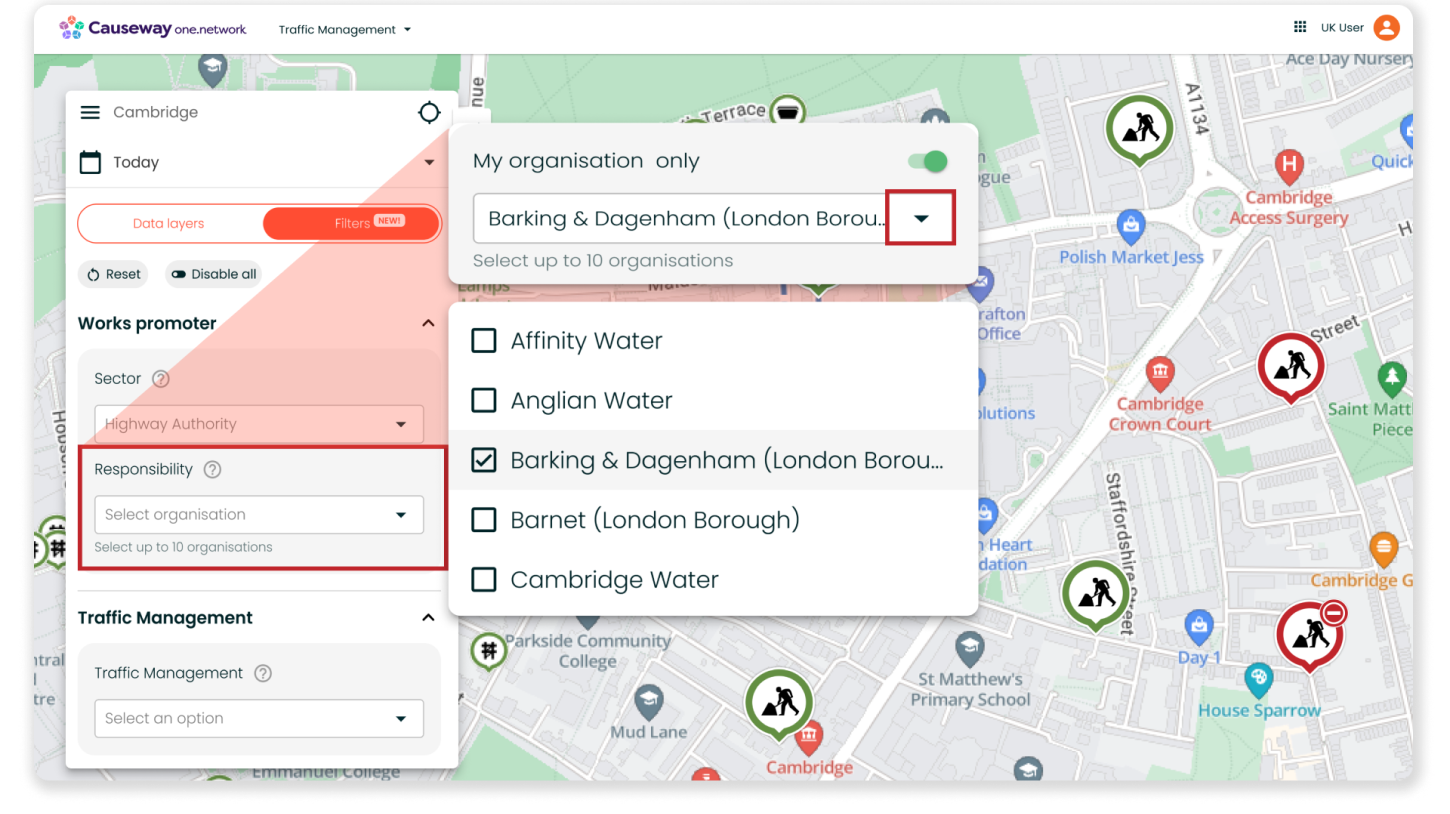Switch to the Filters tab

[x=352, y=224]
